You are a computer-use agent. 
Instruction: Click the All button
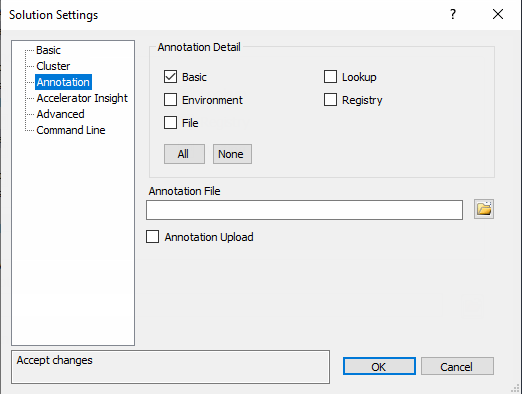(184, 154)
